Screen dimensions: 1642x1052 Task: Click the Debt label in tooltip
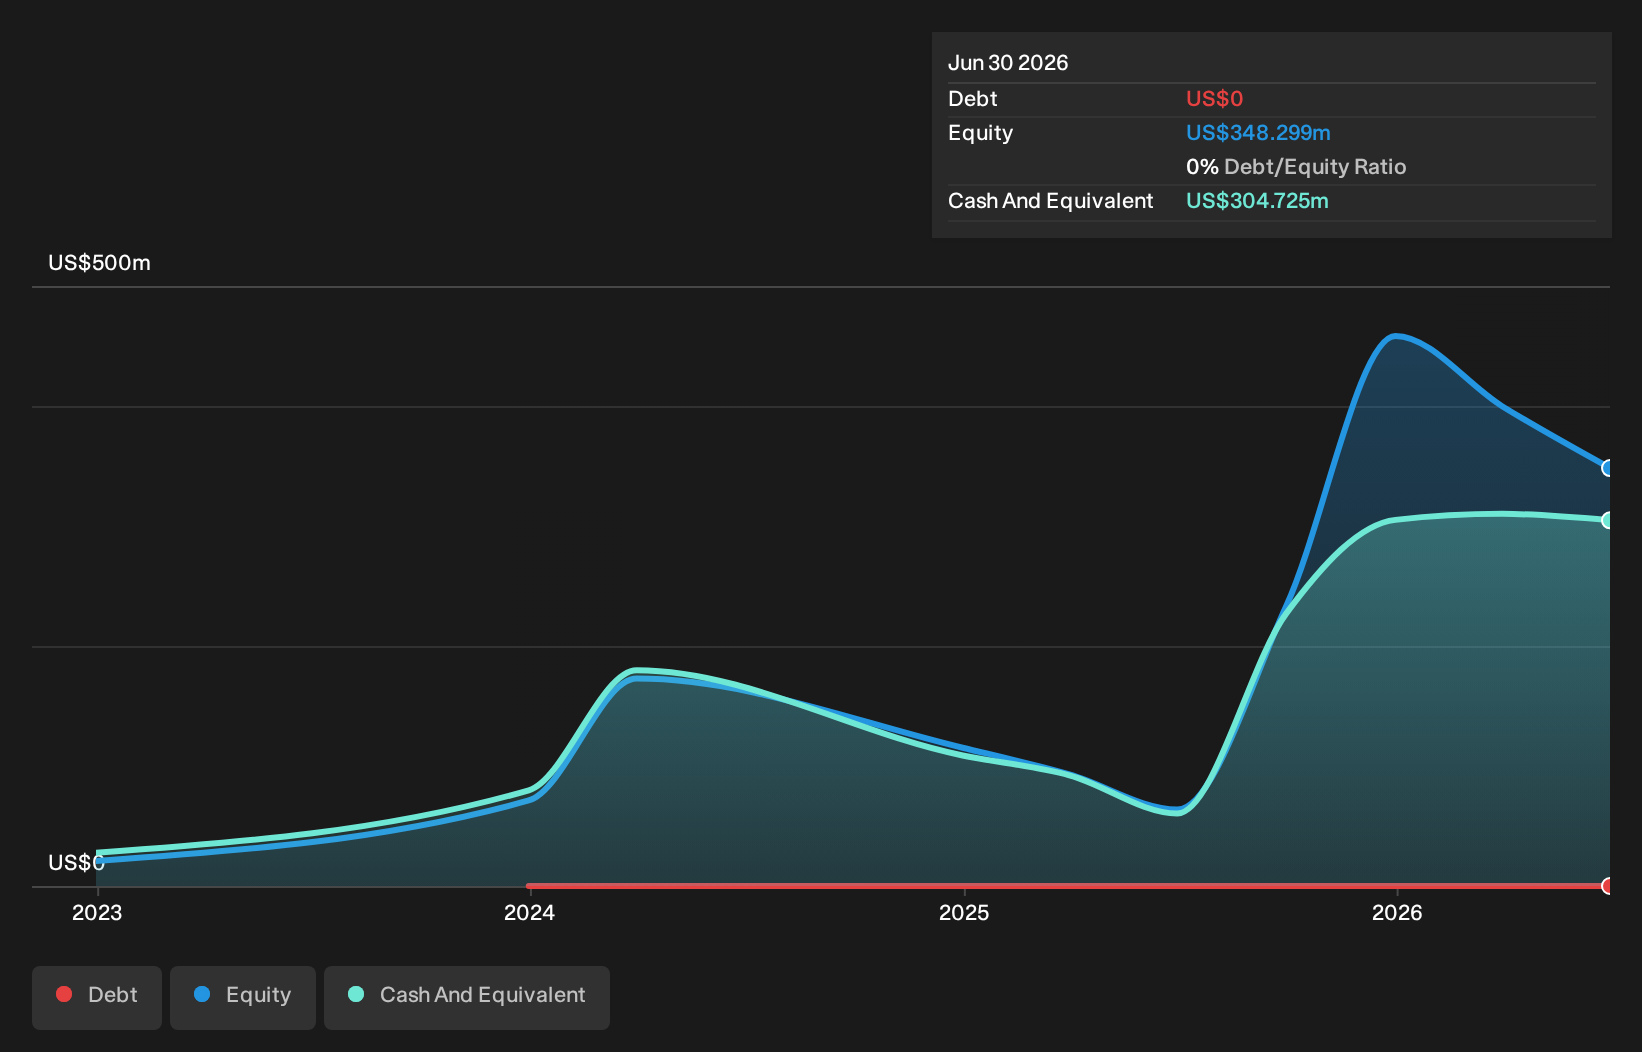[972, 99]
